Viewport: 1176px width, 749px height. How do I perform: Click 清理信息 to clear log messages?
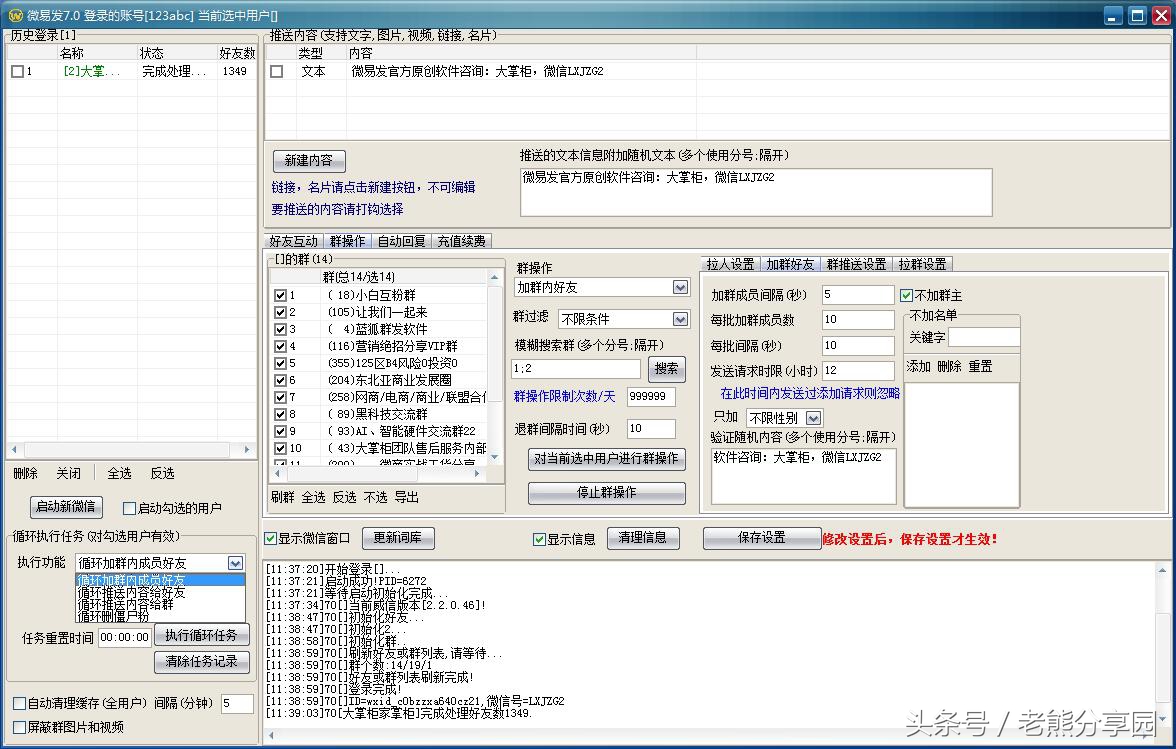(x=643, y=538)
